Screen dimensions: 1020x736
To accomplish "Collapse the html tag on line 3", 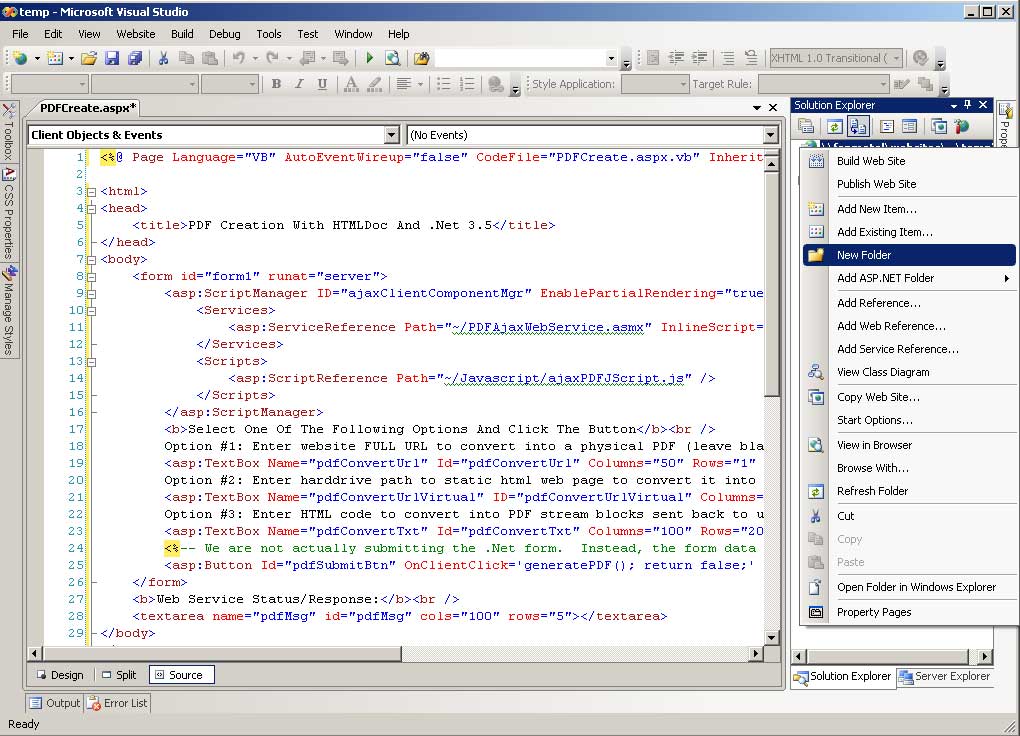I will coord(92,192).
